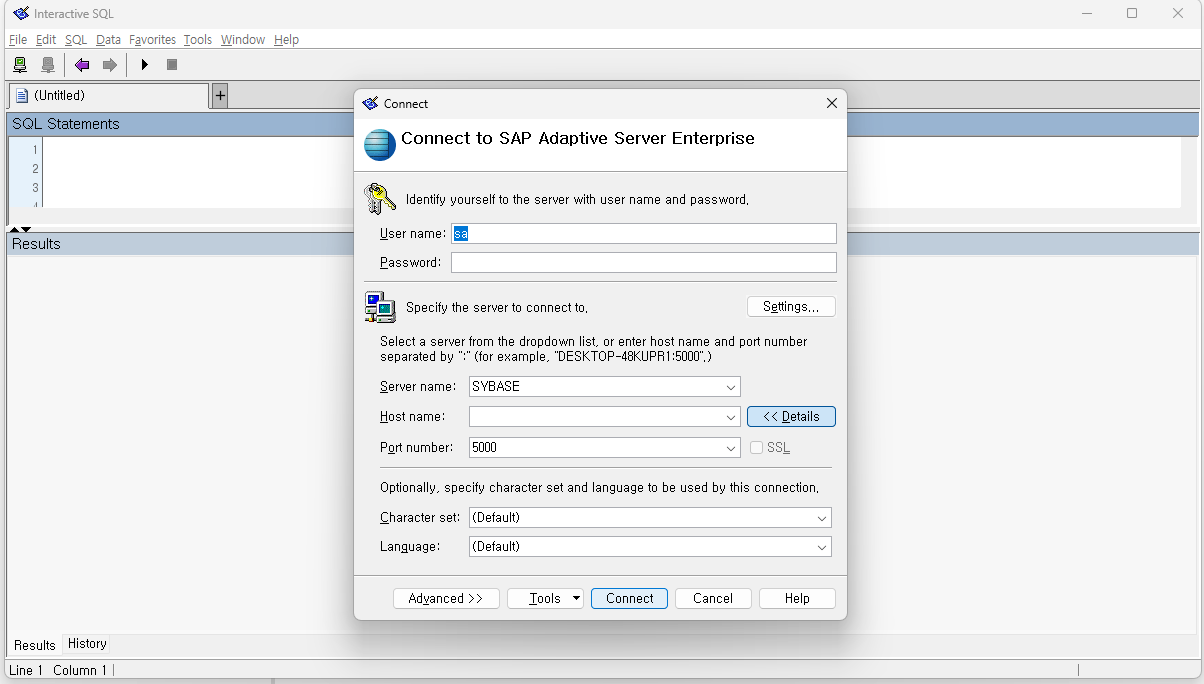Click the collapse-pane arrows above Results
Viewport: 1204px width, 684px height.
pos(20,229)
